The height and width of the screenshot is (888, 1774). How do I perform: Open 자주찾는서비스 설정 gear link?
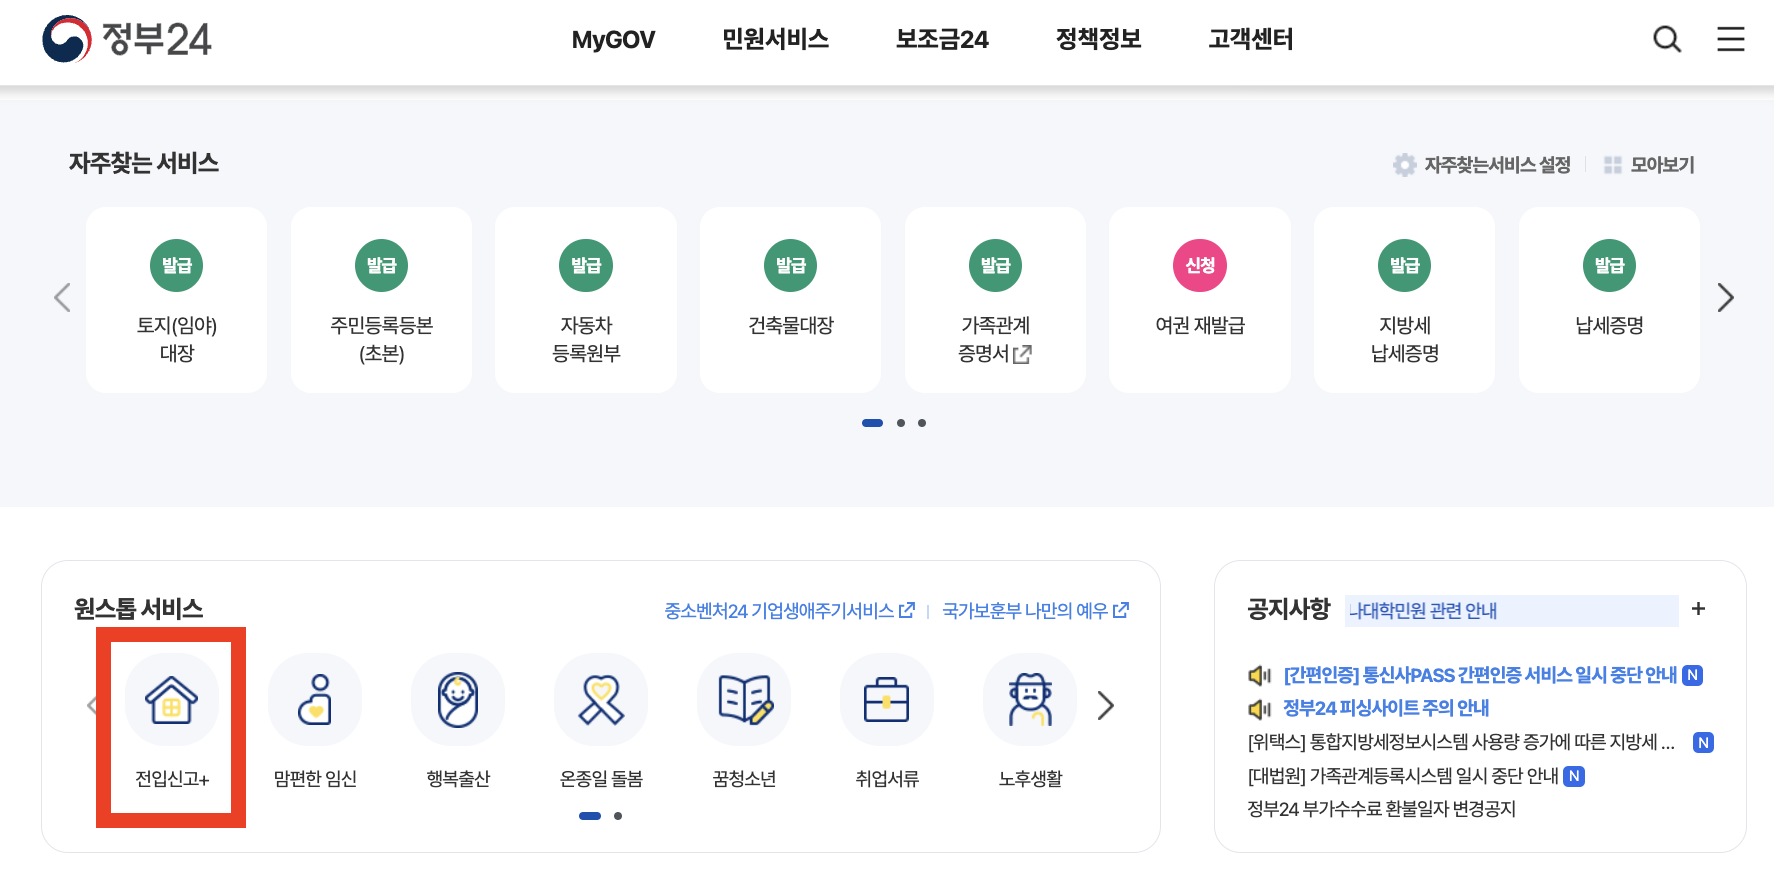click(x=1482, y=165)
